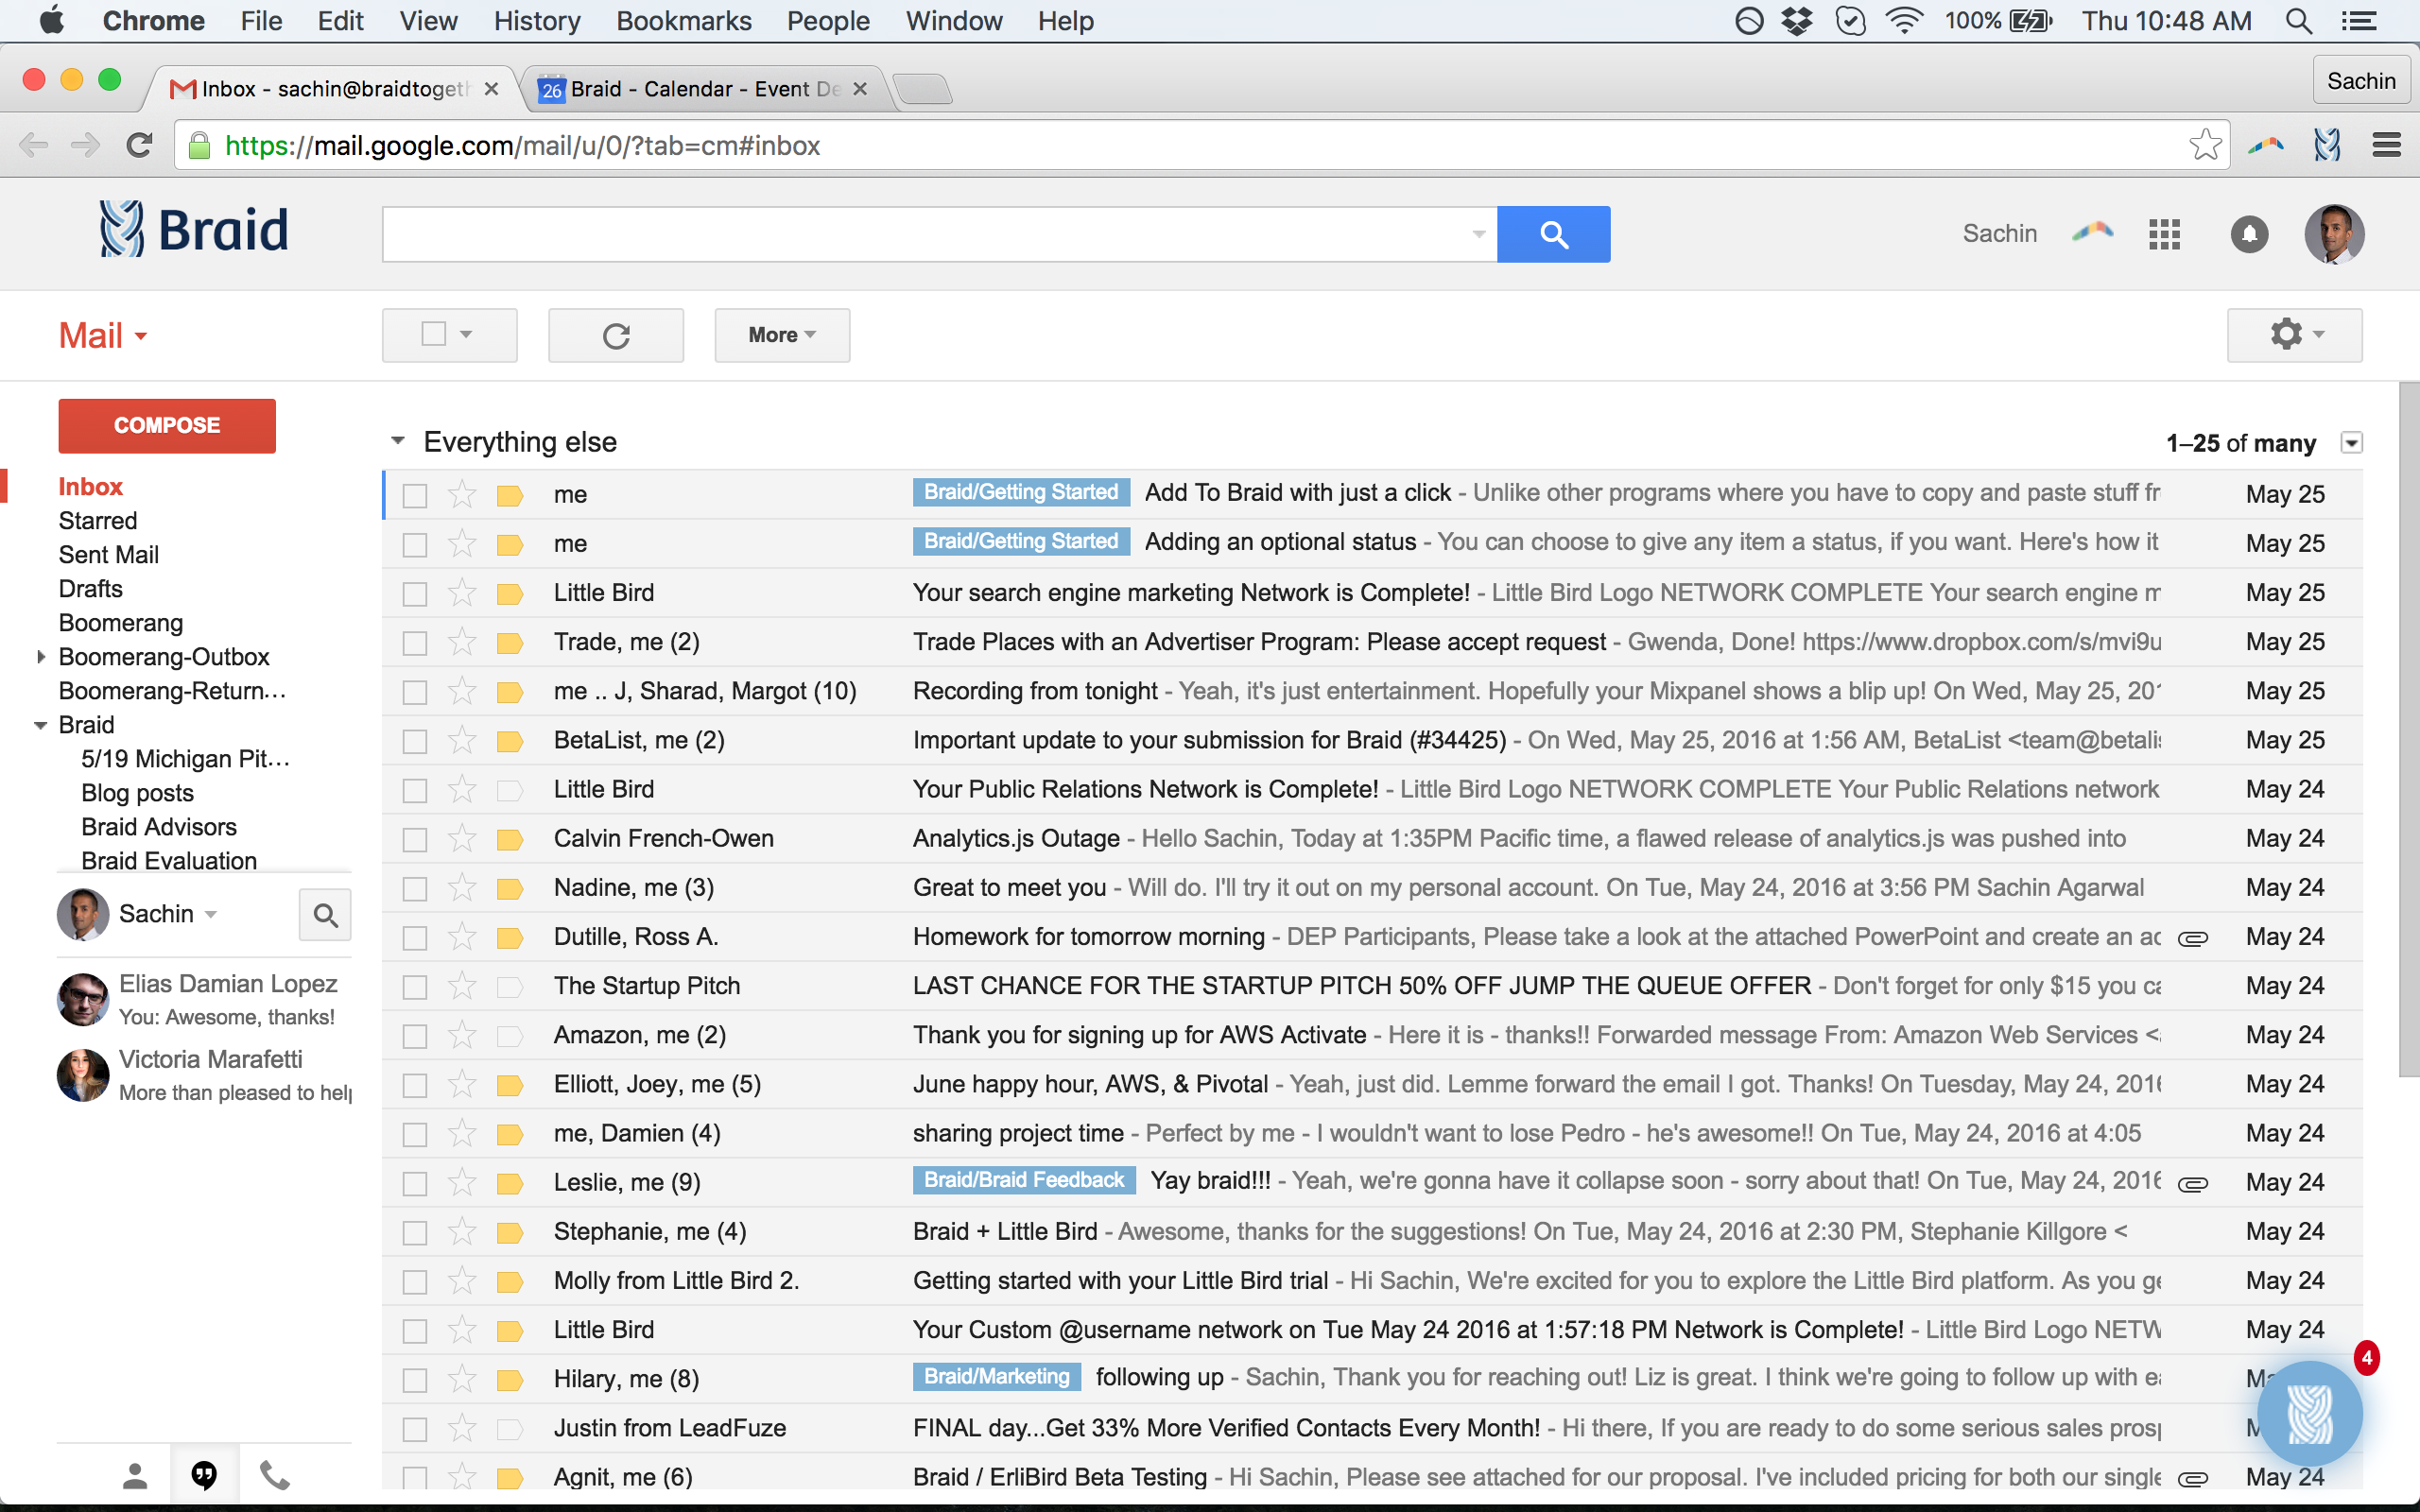
Task: Toggle importance marker on Dutille, Ross A. email
Action: coord(510,937)
